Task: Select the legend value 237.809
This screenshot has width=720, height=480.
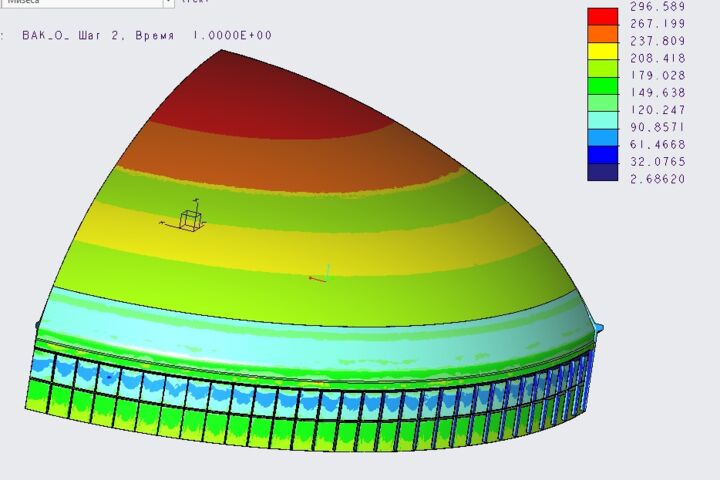Action: tap(658, 41)
